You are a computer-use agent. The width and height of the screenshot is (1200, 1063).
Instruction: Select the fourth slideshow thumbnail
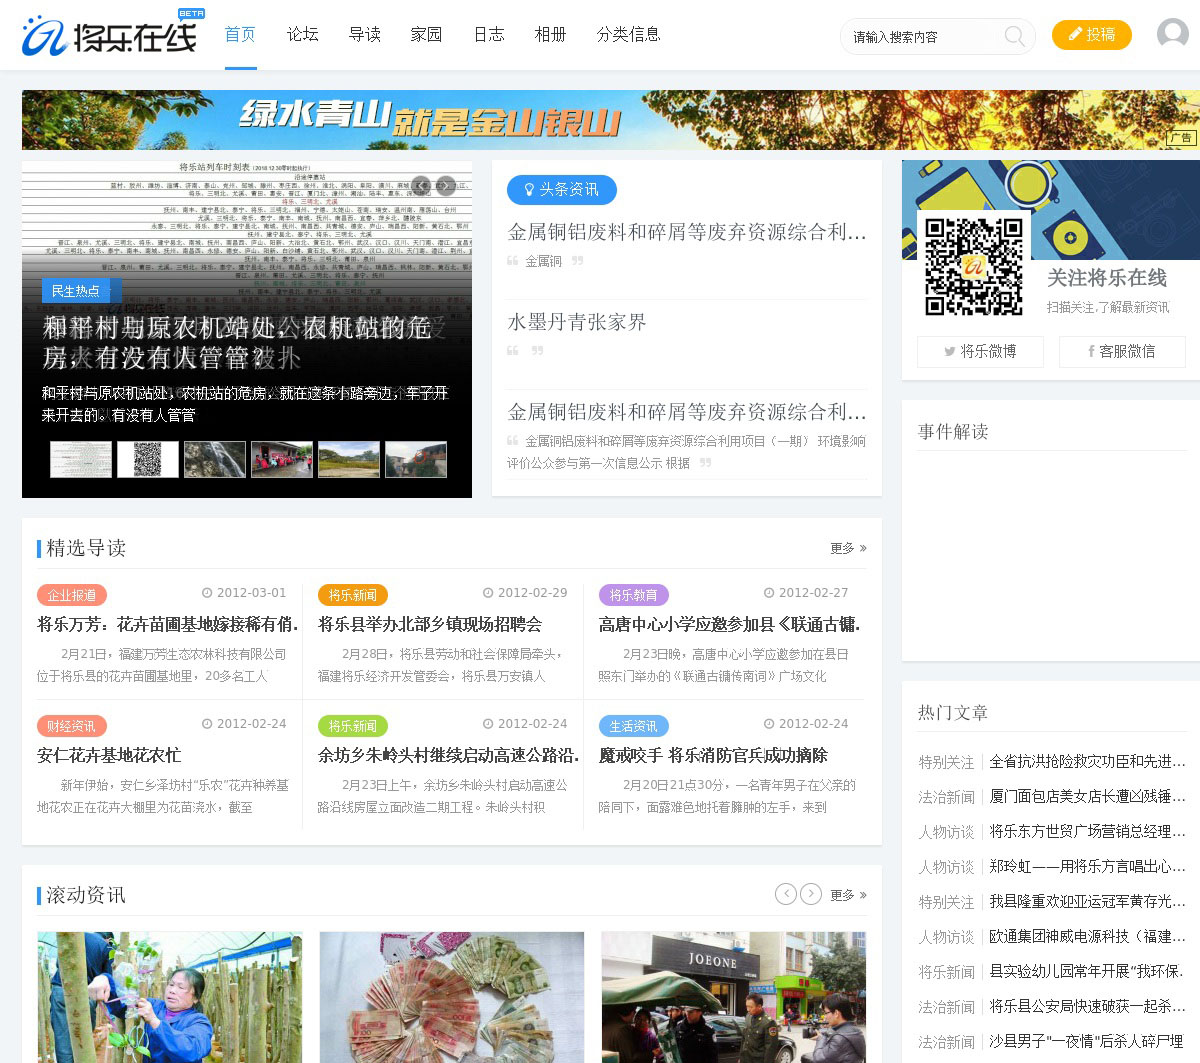282,459
